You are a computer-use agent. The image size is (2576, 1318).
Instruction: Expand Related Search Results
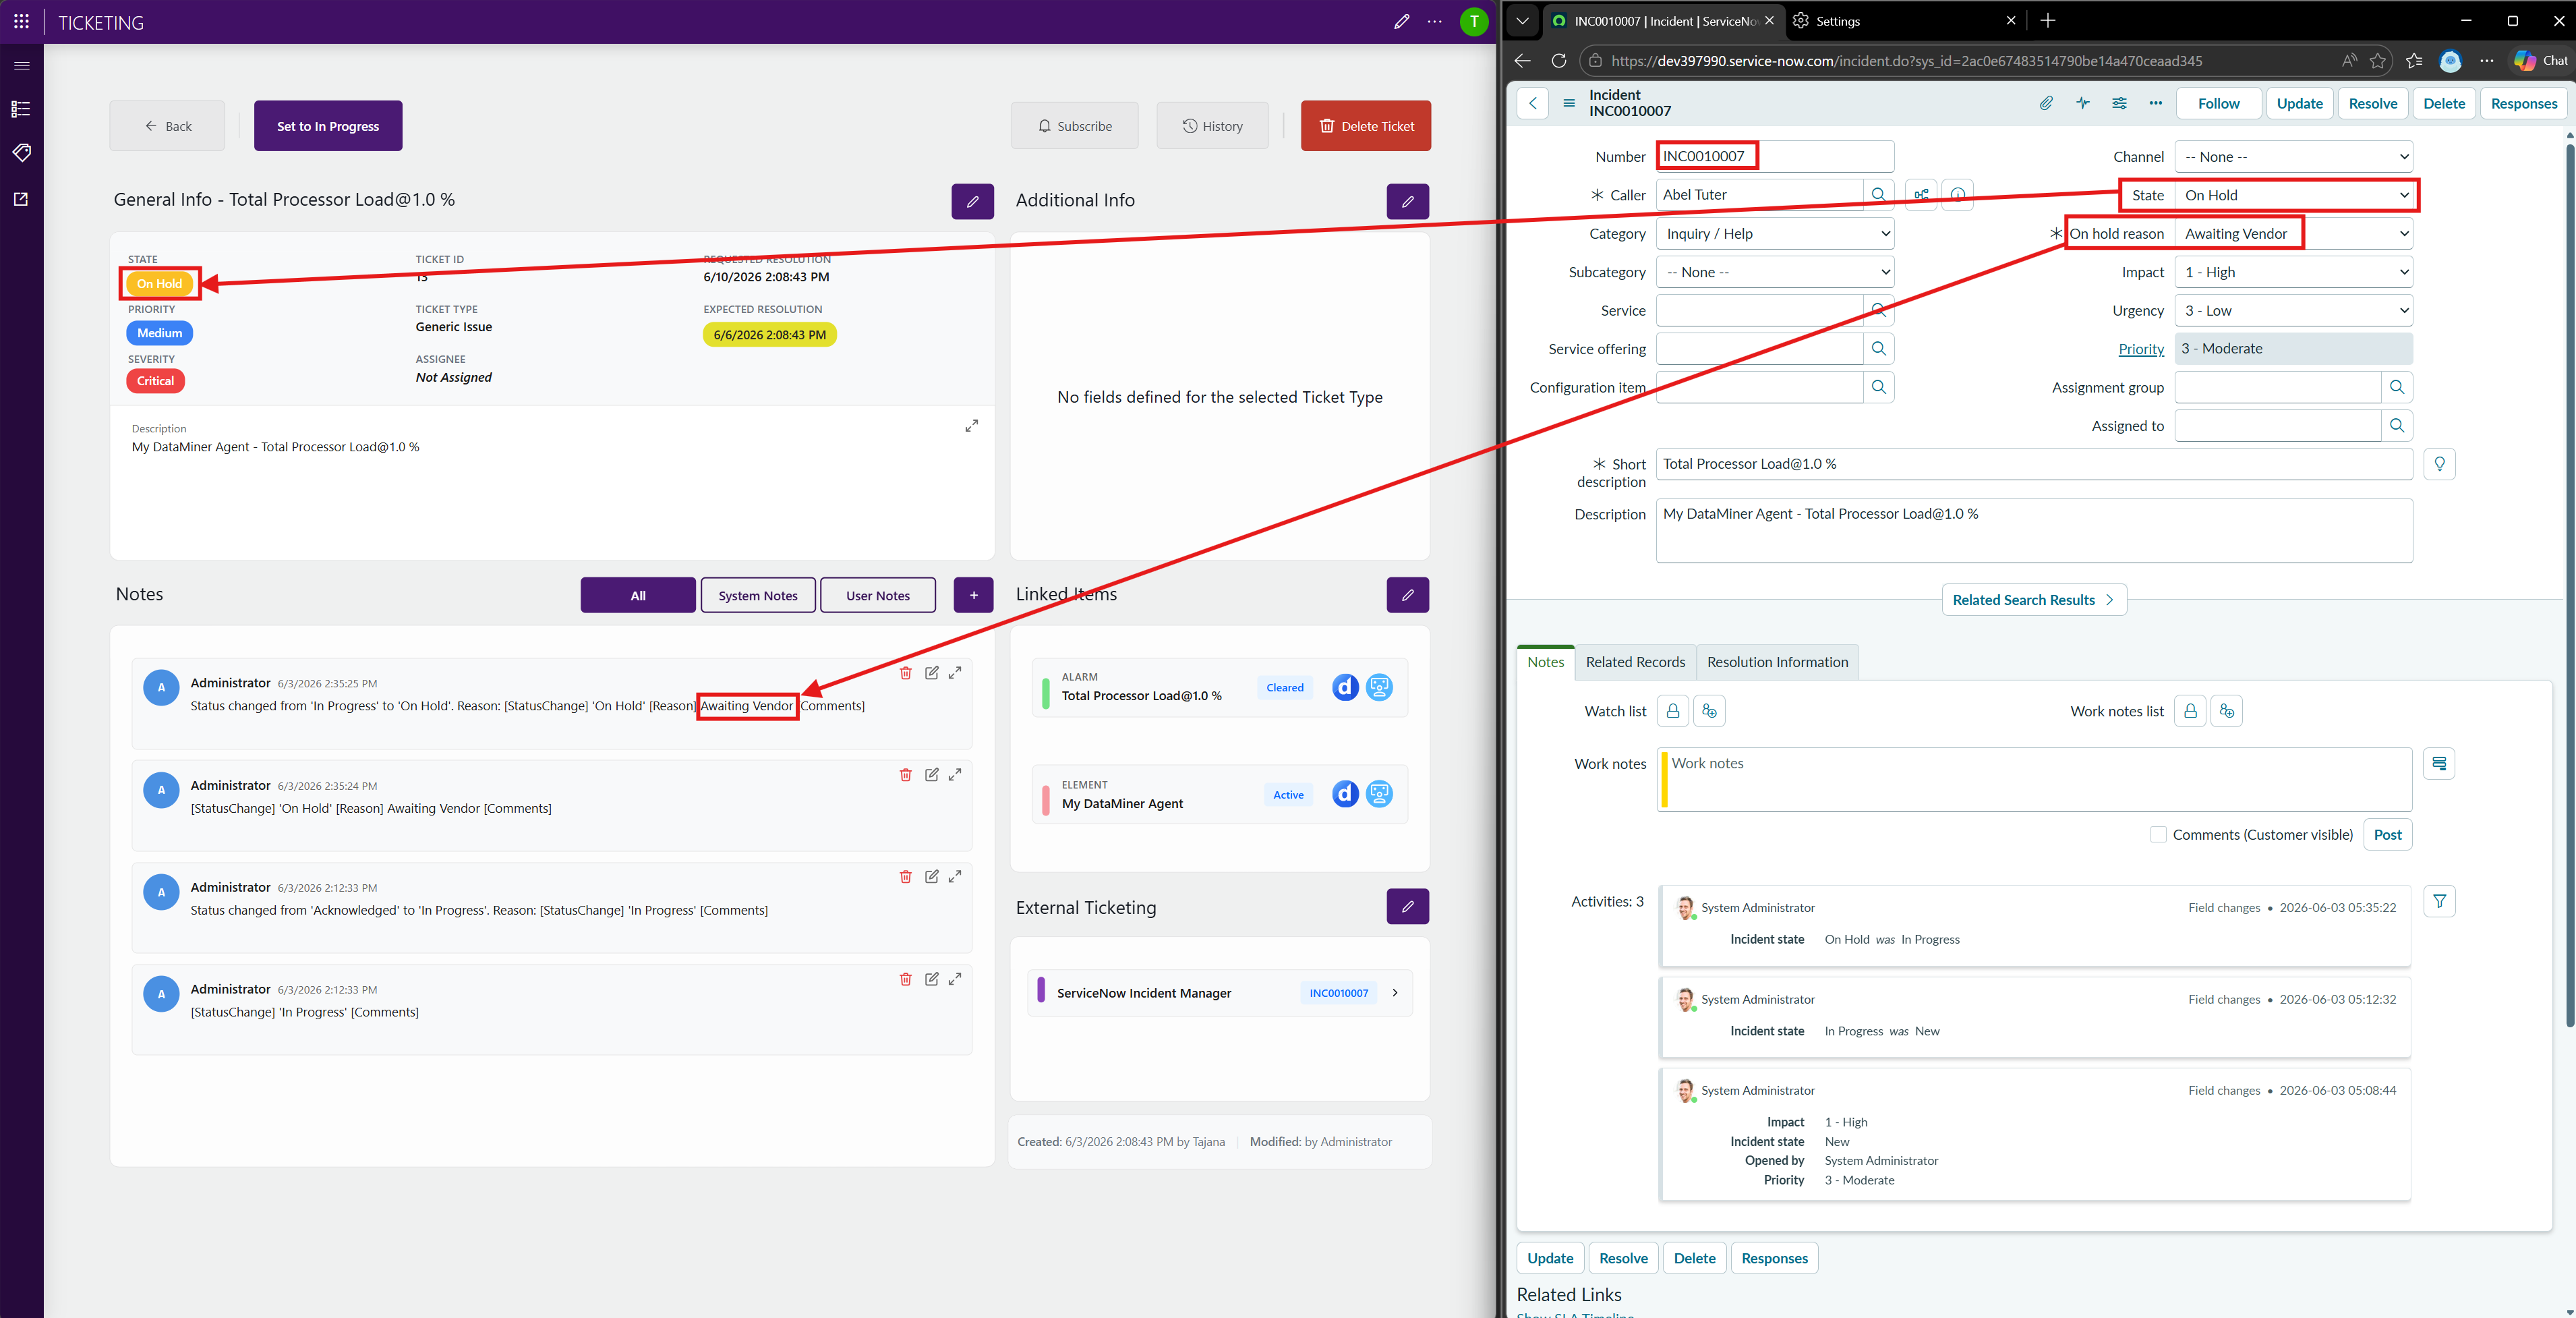tap(2033, 600)
